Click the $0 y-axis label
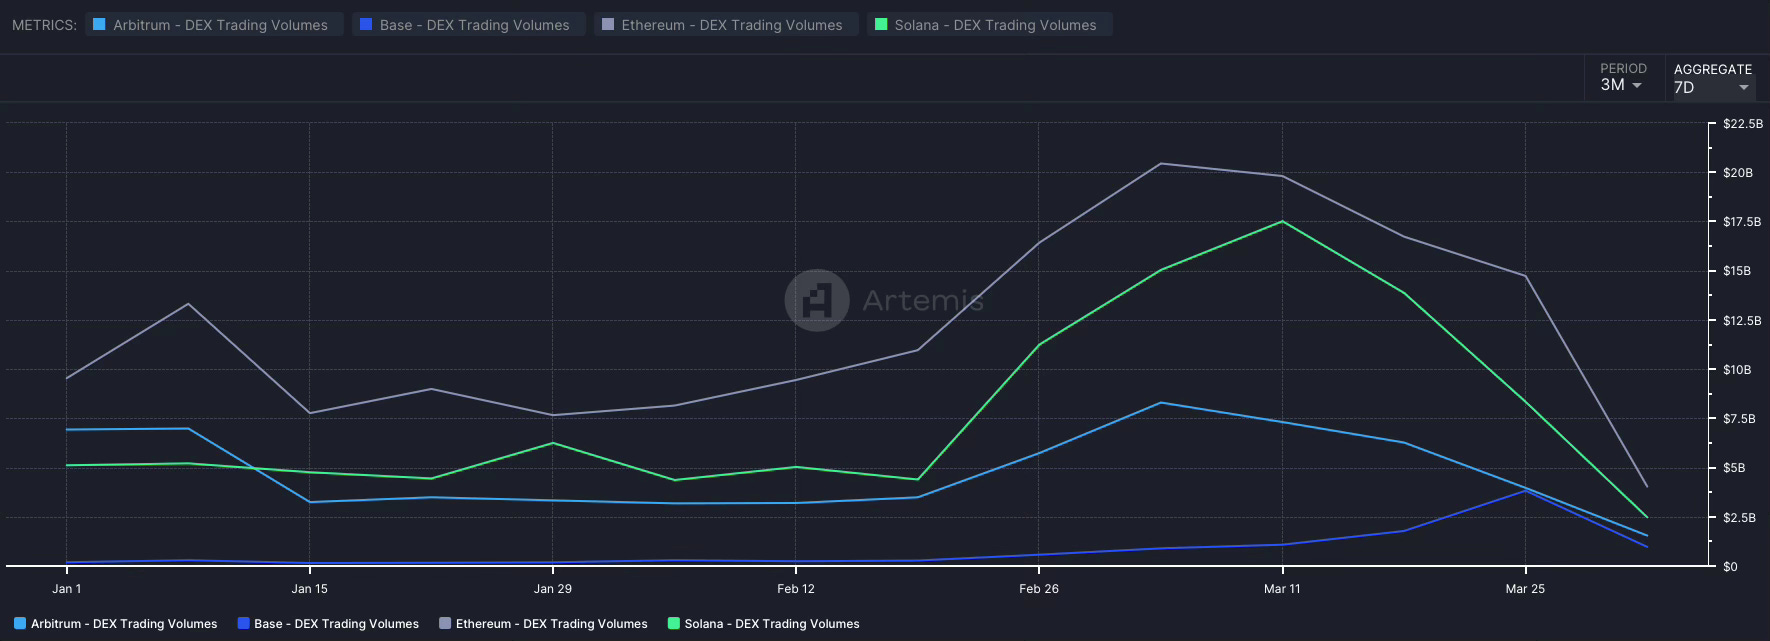 click(1730, 567)
